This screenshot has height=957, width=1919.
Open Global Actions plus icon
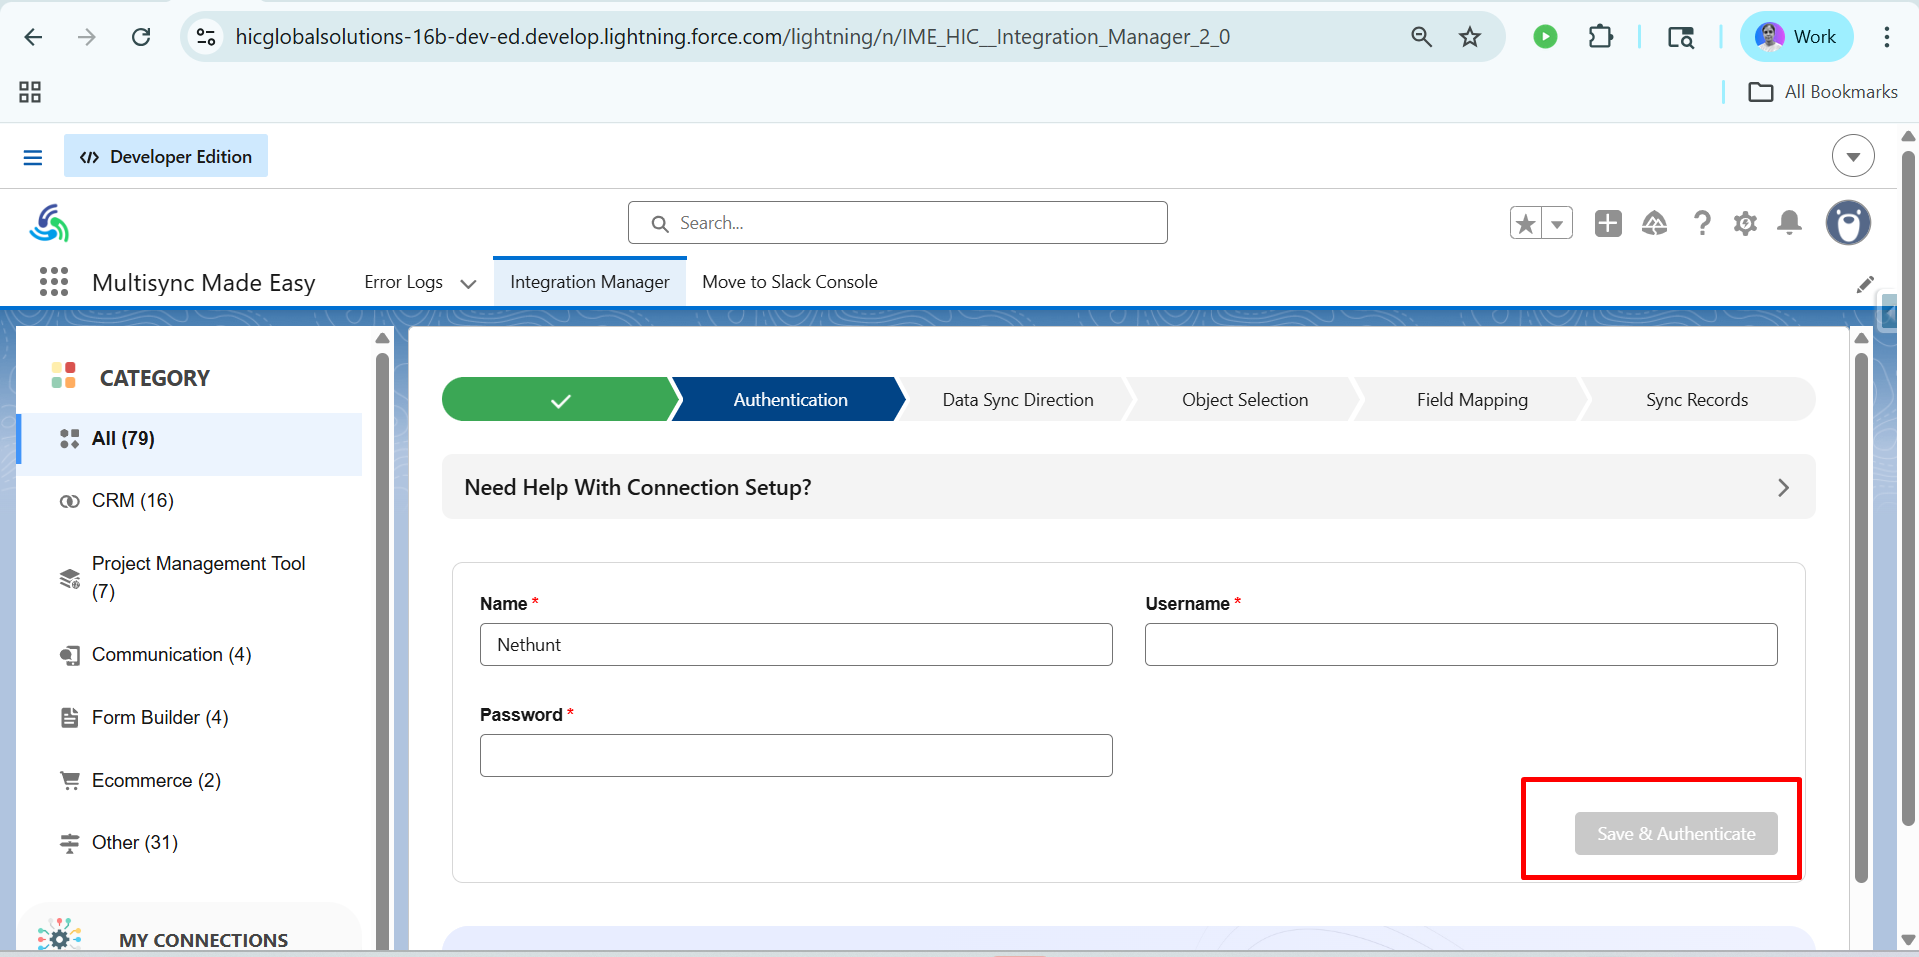coord(1608,223)
